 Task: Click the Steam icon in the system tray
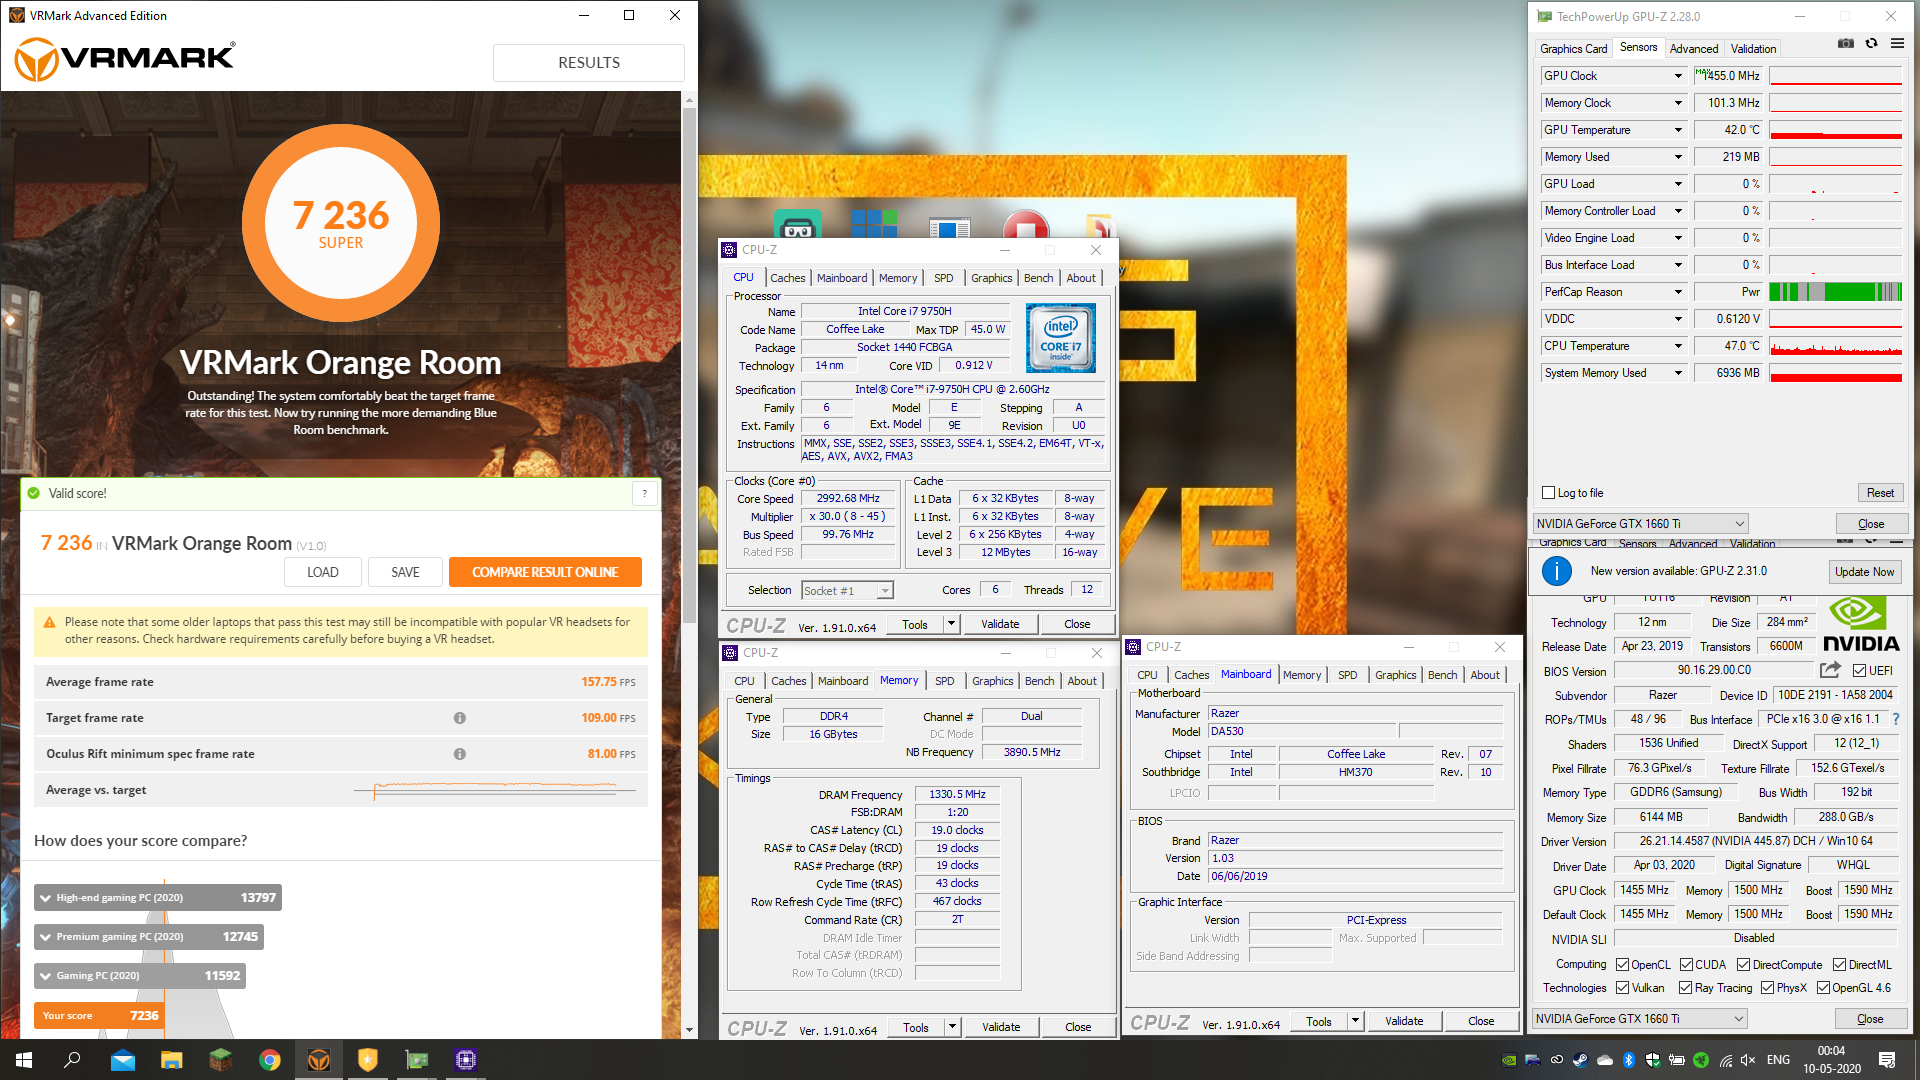tap(1580, 1060)
